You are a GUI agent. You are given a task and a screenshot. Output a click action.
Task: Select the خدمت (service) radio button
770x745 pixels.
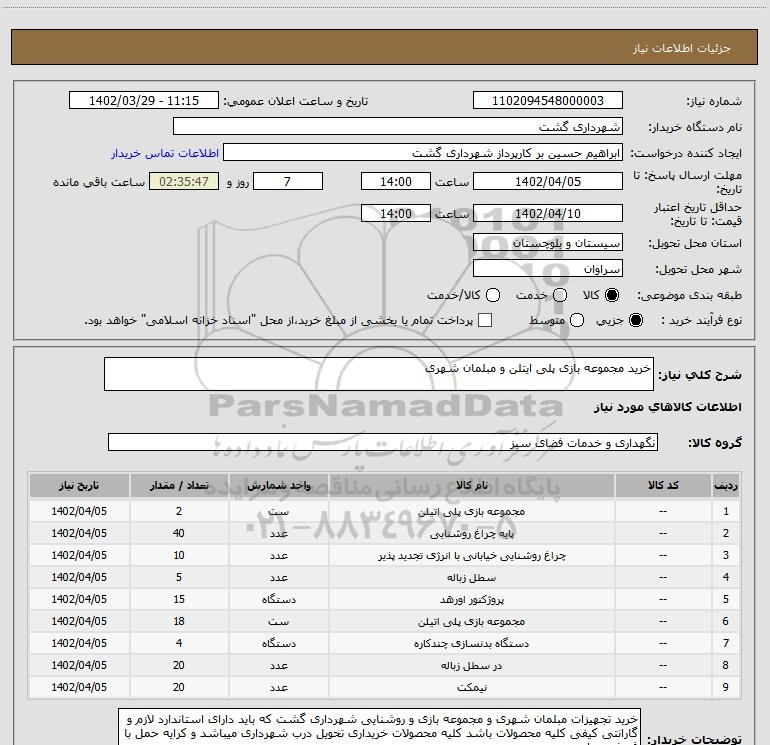tap(560, 295)
